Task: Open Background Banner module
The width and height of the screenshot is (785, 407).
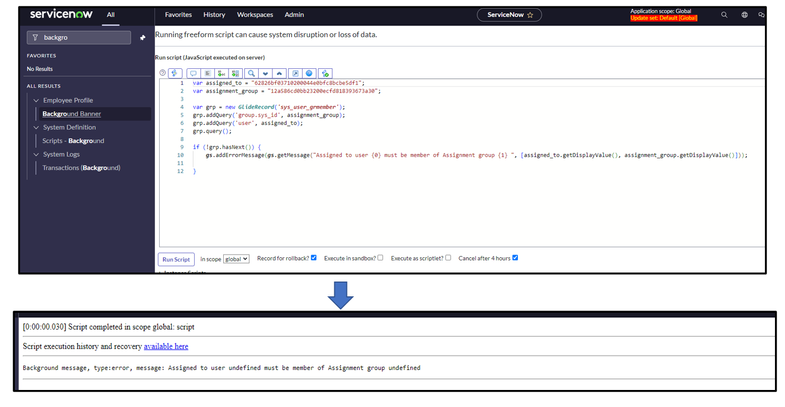Action: (x=72, y=114)
